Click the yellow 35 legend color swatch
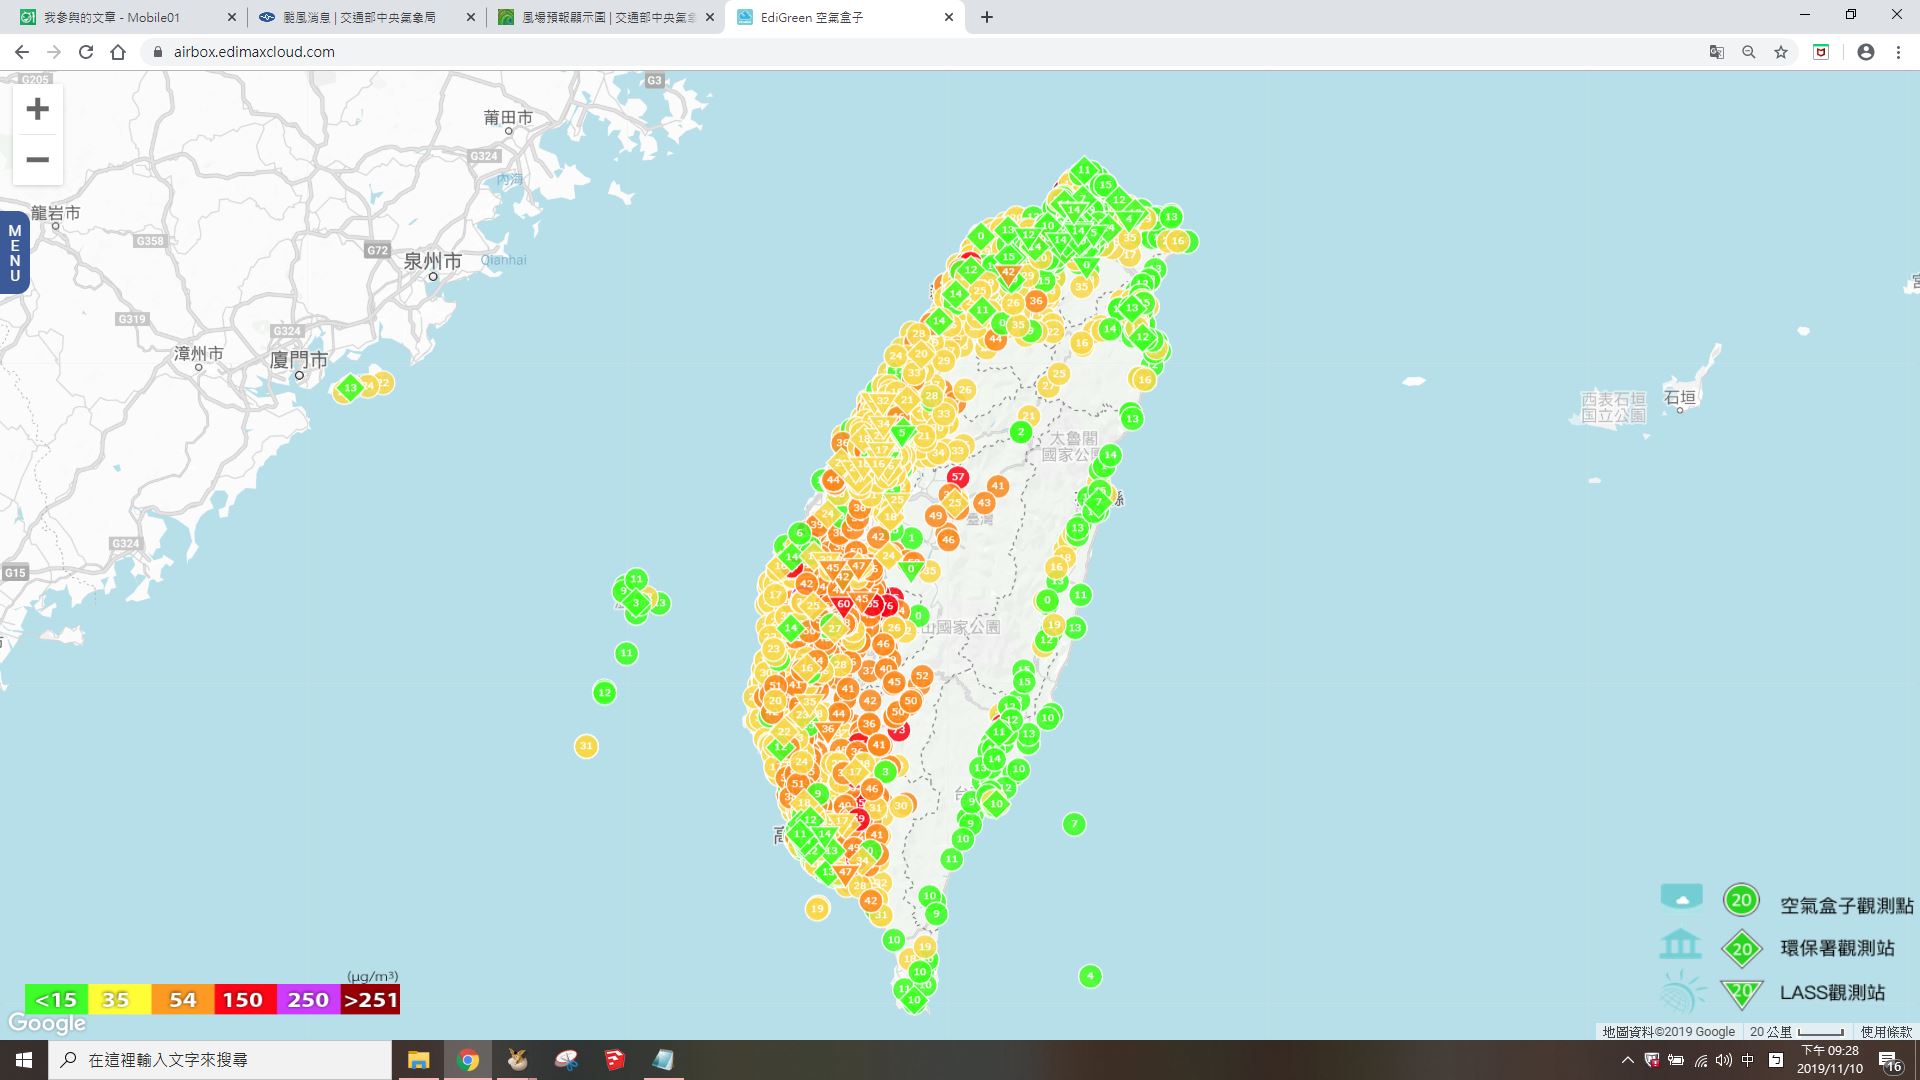This screenshot has width=1920, height=1080. tap(119, 999)
